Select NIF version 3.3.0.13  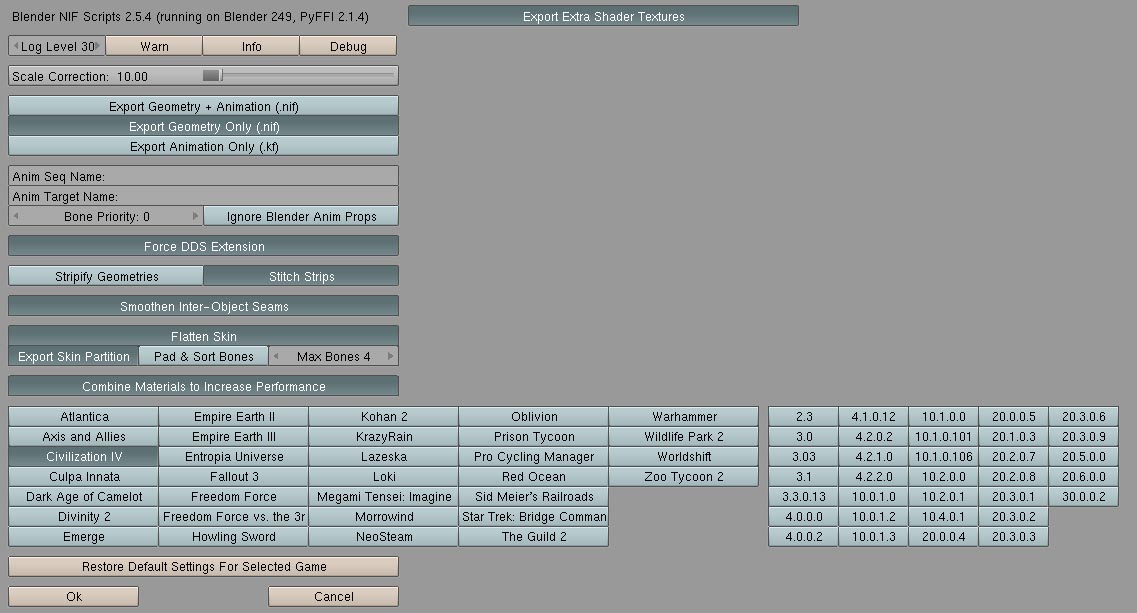click(x=803, y=496)
